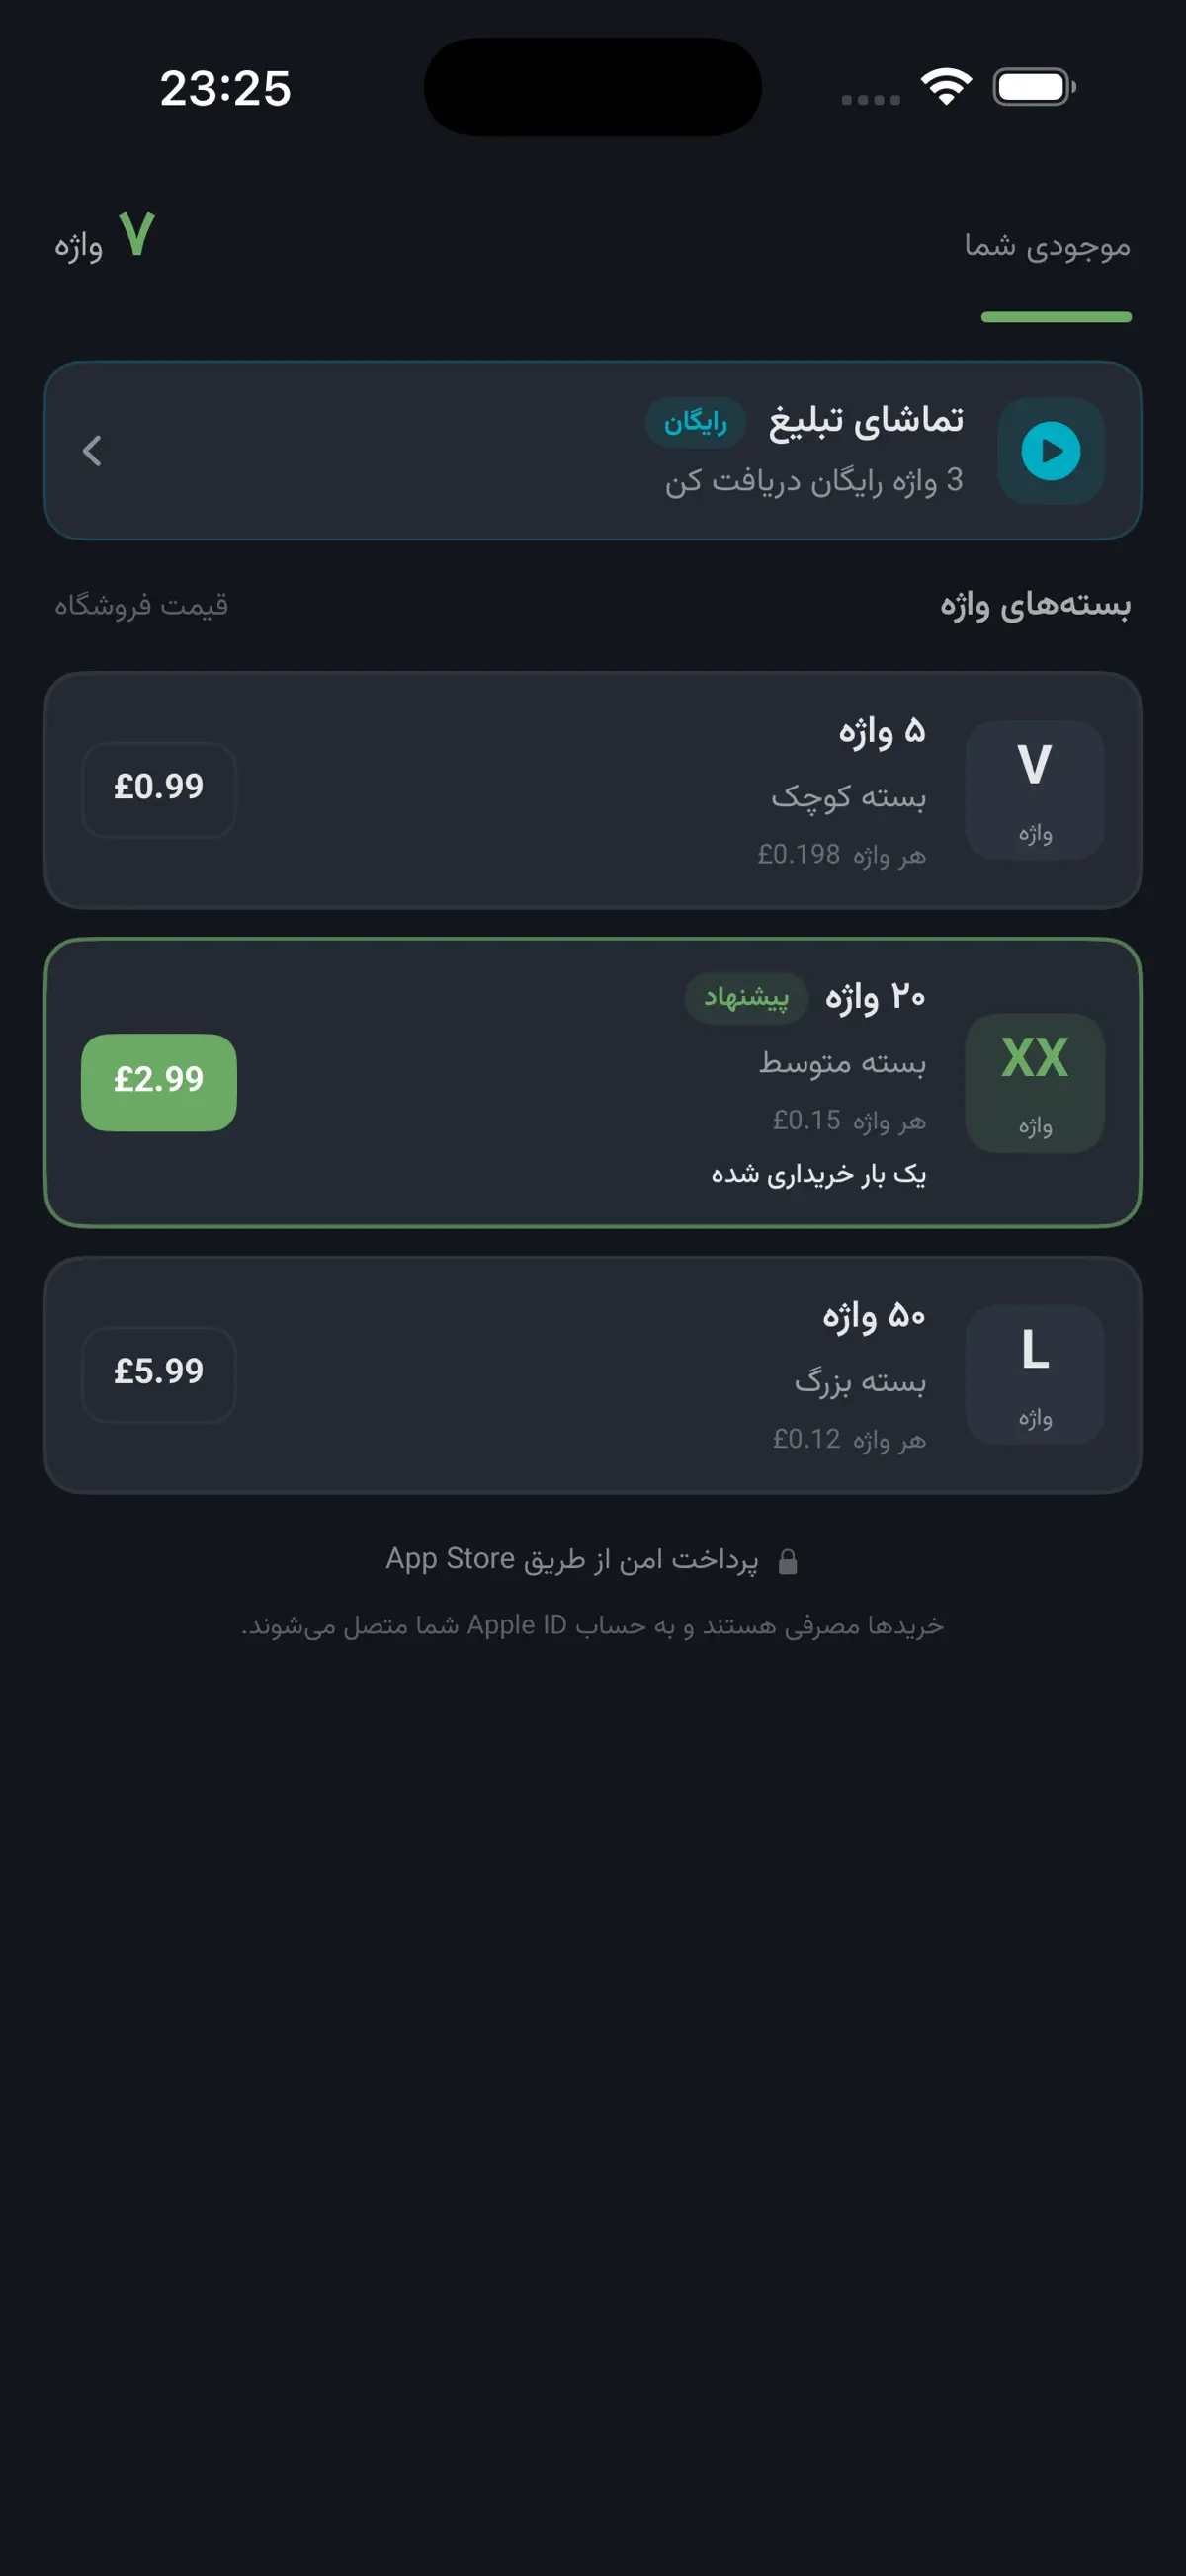Tap the L icon of large pack
The width and height of the screenshot is (1186, 2576).
point(1034,1374)
